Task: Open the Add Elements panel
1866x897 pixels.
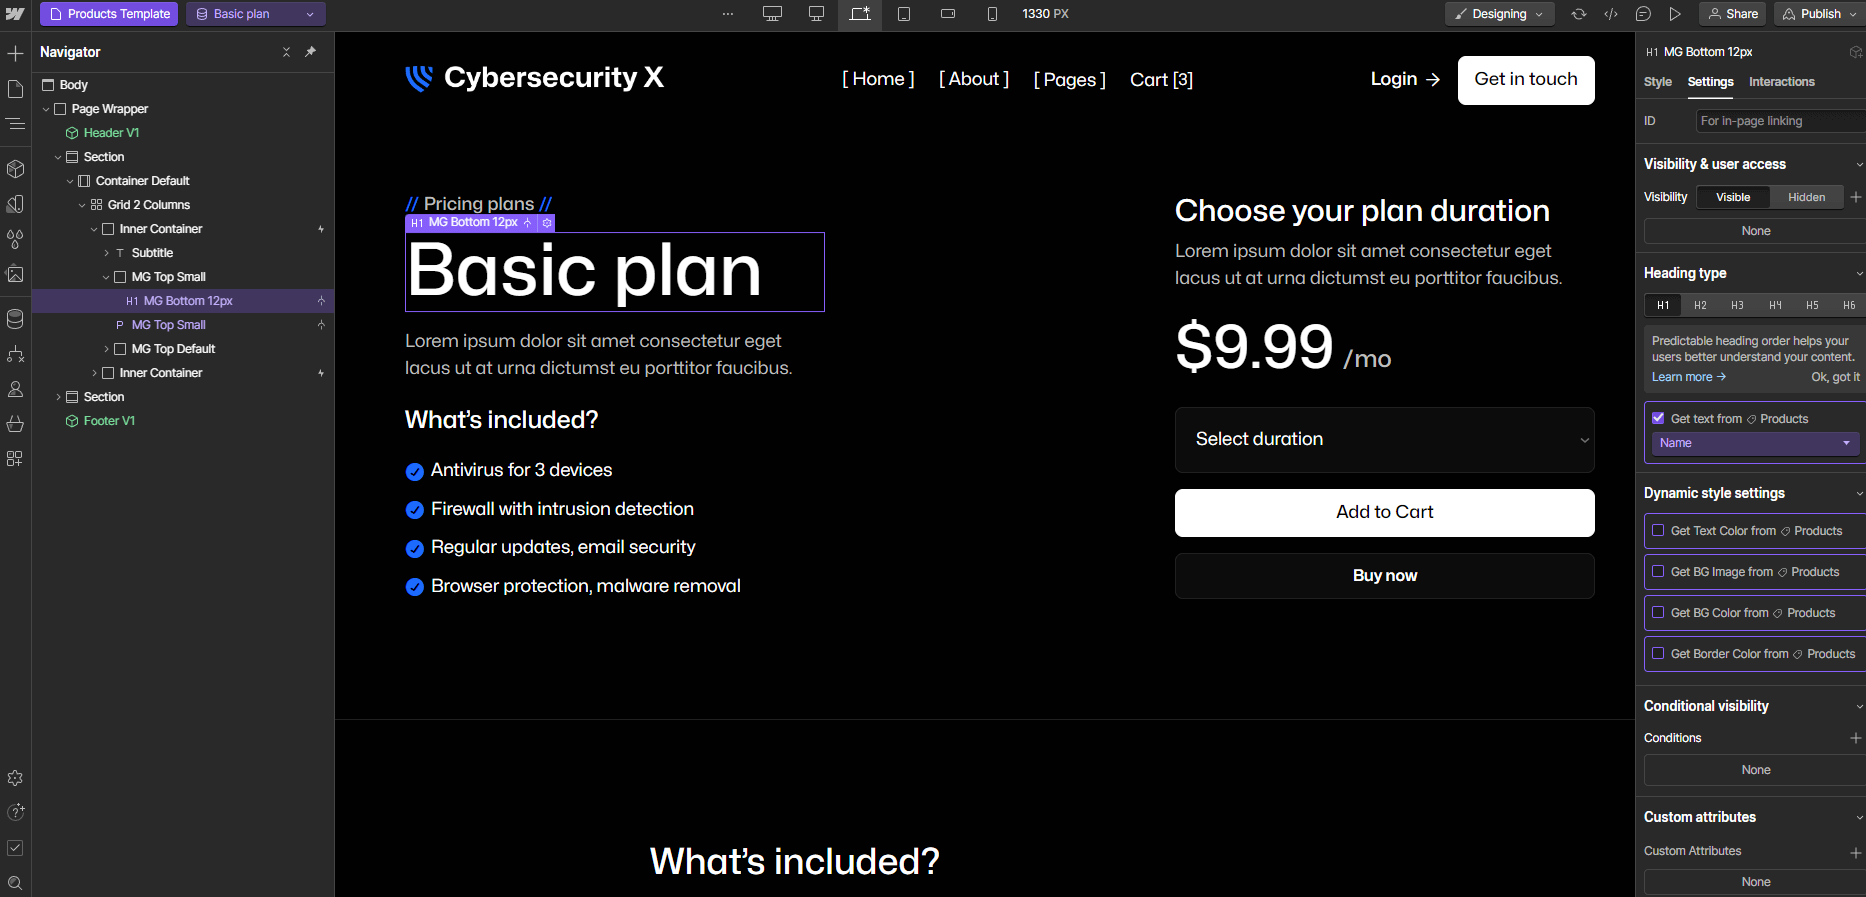Action: (15, 53)
